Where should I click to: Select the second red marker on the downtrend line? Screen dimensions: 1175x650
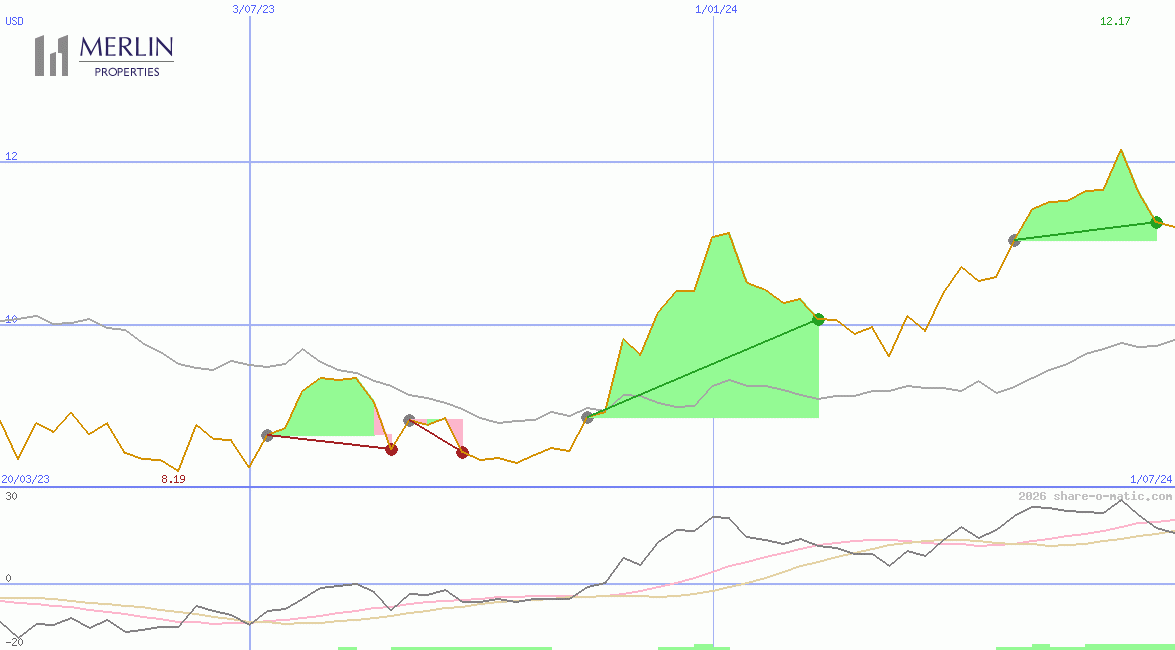[x=463, y=452]
